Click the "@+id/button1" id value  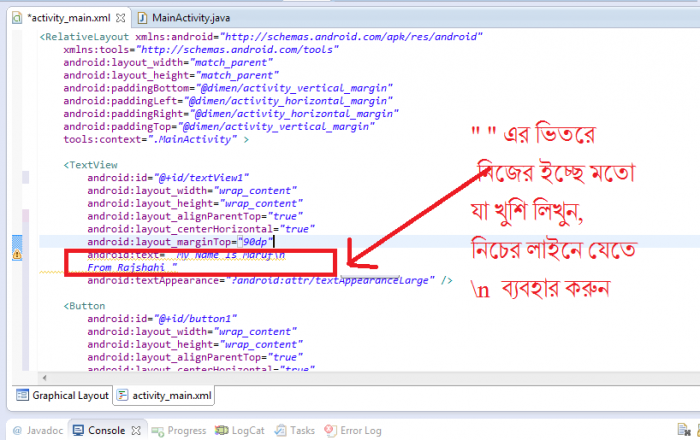(195, 319)
